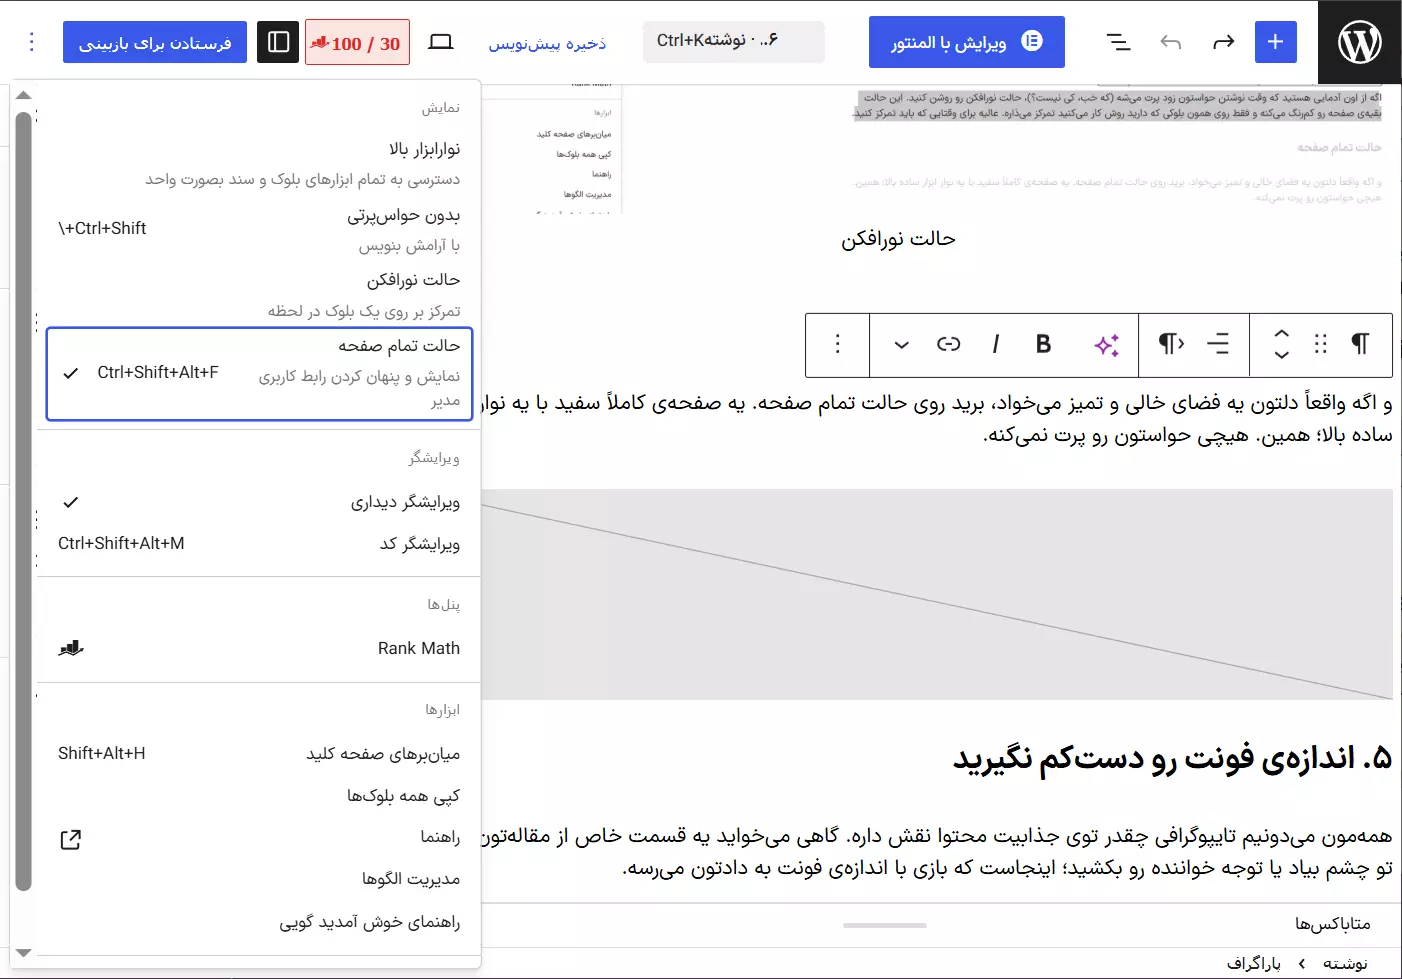1402x979 pixels.
Task: Click the laptop preview device icon
Action: pyautogui.click(x=440, y=42)
